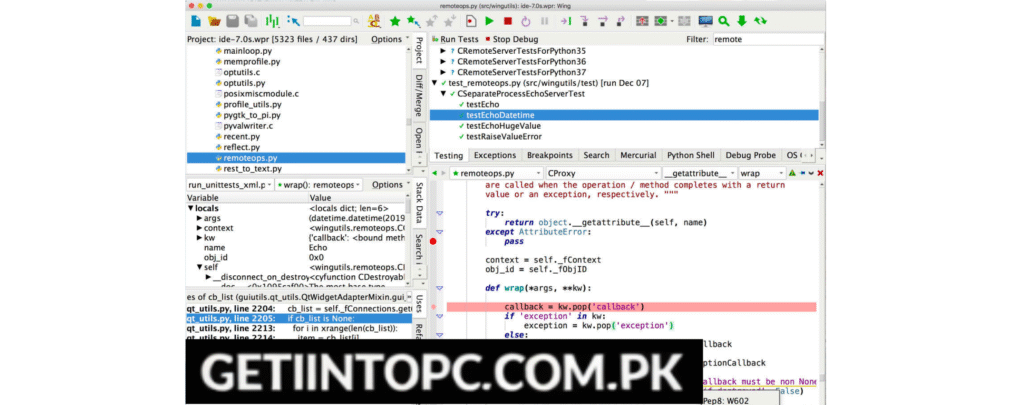Screen dimensions: 1024x405
Task: Switch to the Breakpoints tab
Action: 550,155
